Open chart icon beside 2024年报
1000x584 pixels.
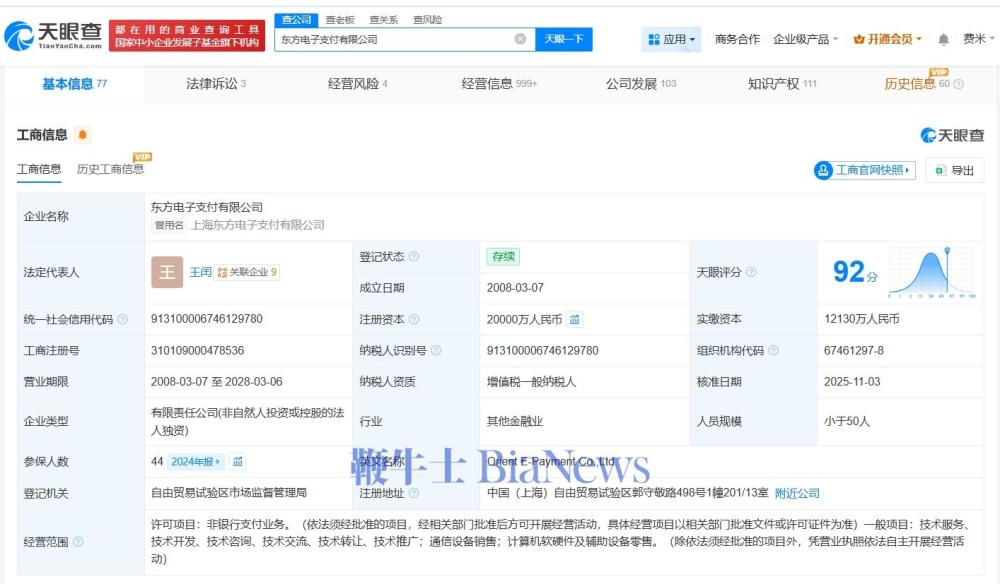238,461
